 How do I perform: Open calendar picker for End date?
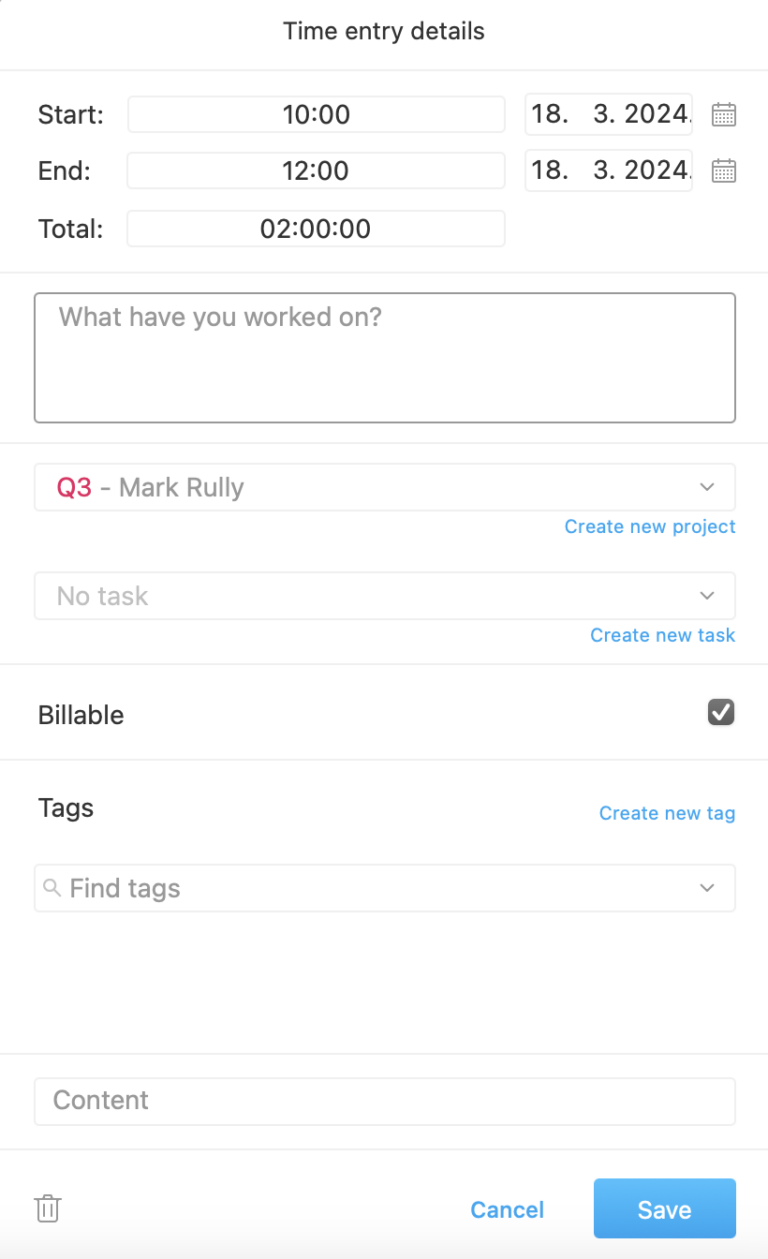coord(723,171)
